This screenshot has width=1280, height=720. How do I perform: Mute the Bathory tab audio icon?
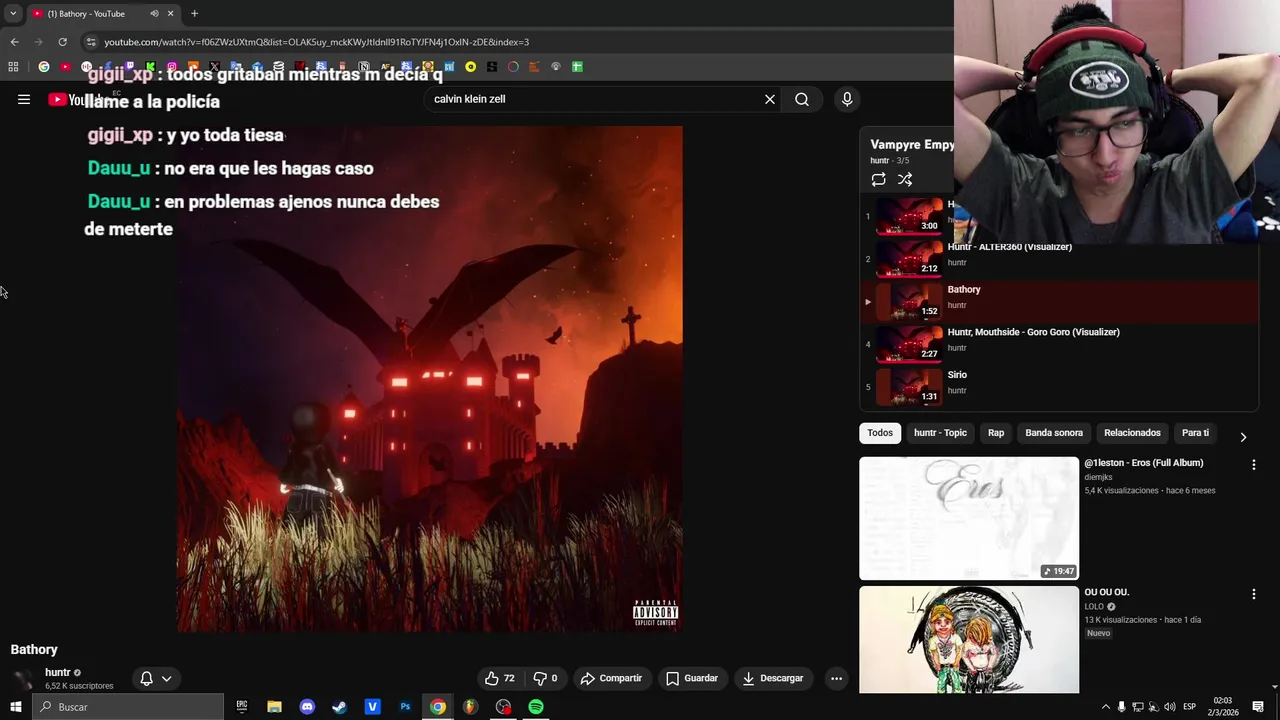[154, 13]
